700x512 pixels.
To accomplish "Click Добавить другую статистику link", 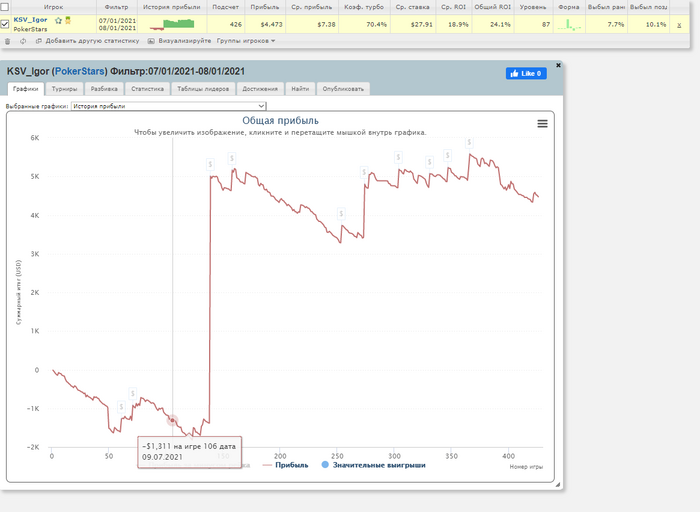I will pyautogui.click(x=92, y=41).
